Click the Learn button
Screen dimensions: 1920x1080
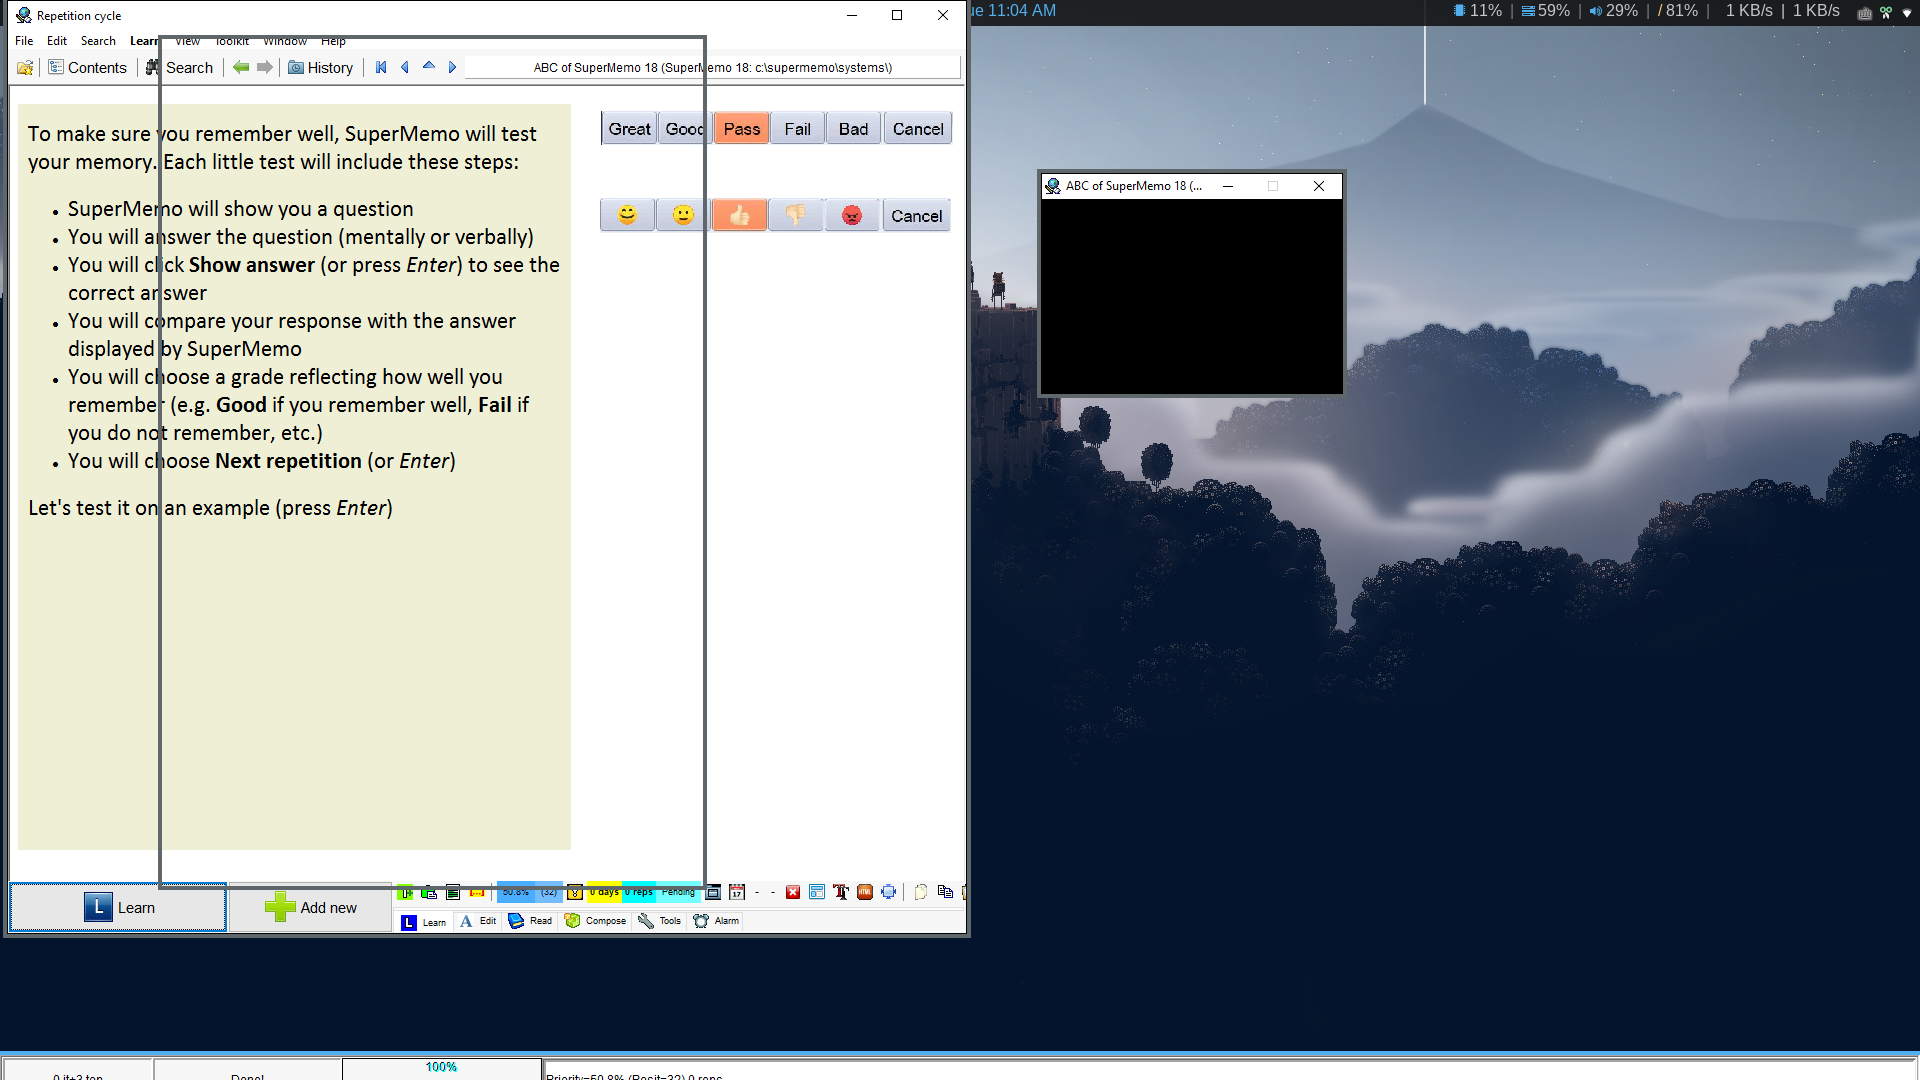click(117, 907)
